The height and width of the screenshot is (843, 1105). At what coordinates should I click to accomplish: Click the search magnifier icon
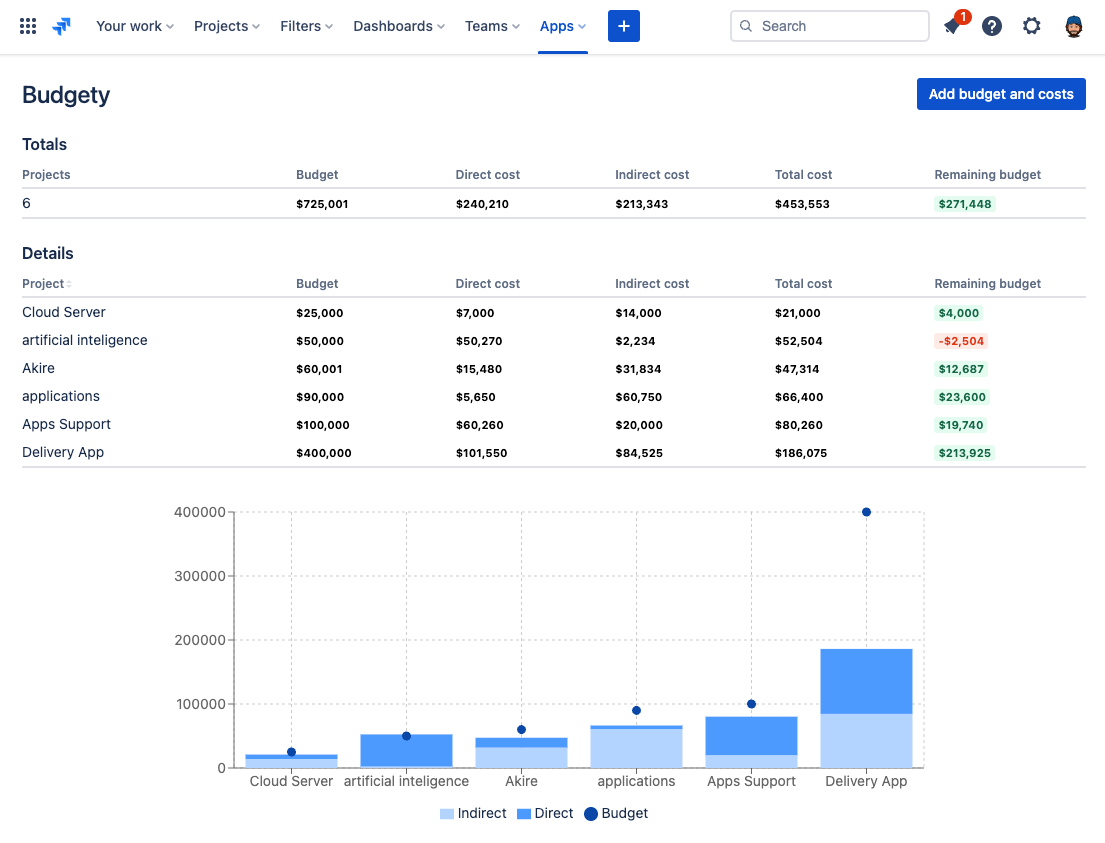click(746, 26)
